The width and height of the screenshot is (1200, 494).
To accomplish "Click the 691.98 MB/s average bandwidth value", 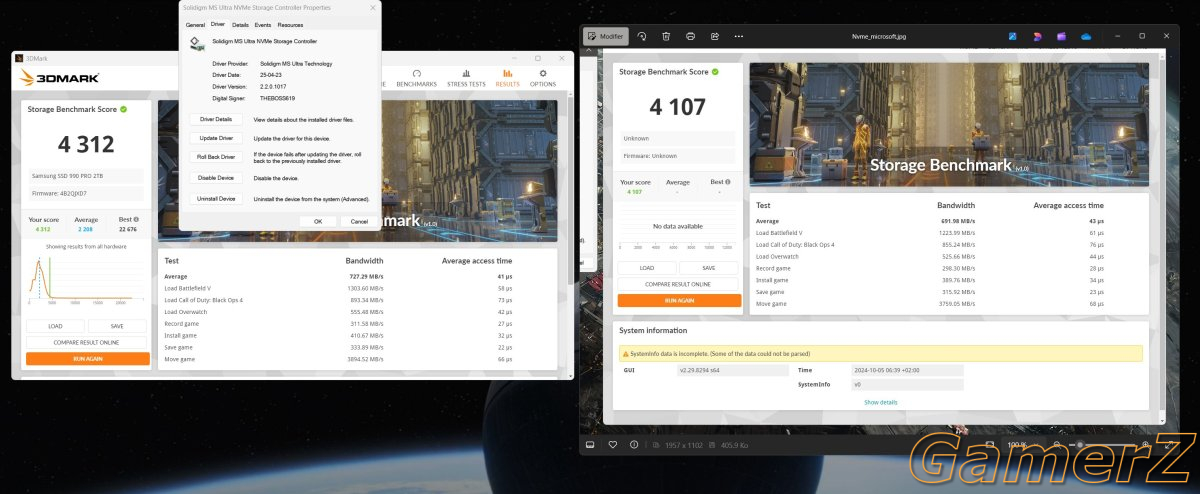I will coord(956,220).
